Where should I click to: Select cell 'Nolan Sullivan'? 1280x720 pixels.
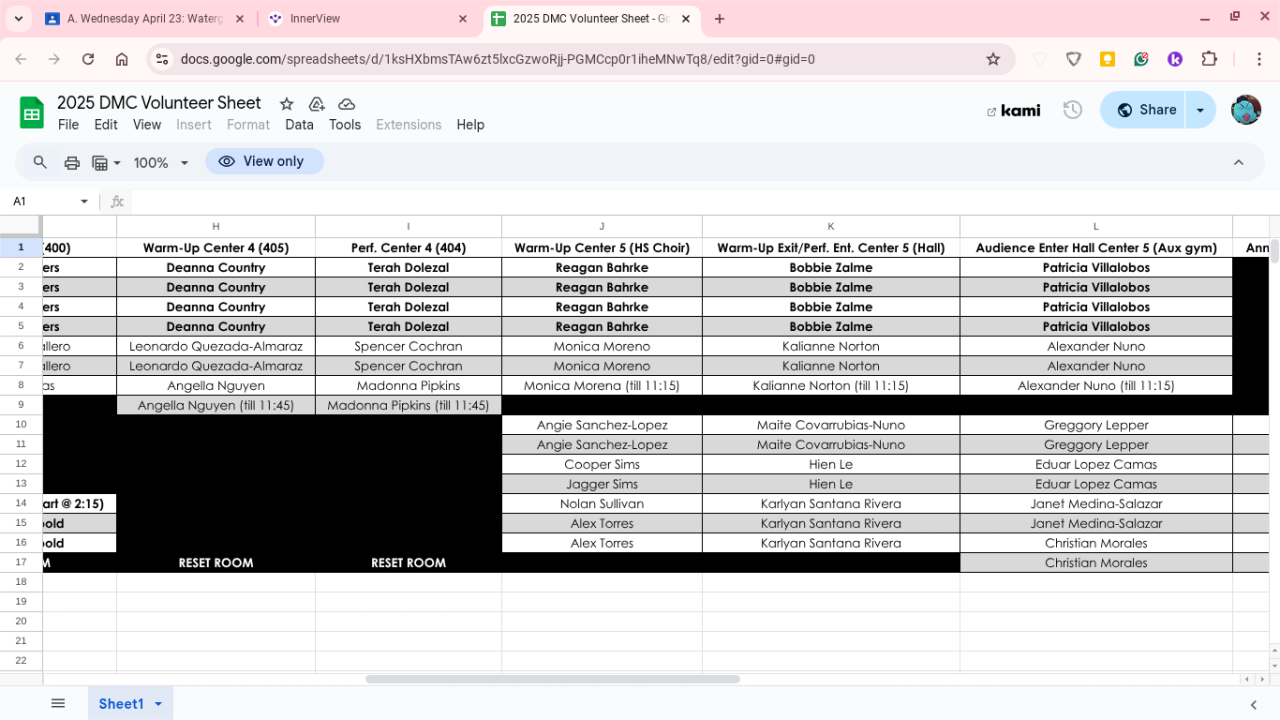click(602, 504)
